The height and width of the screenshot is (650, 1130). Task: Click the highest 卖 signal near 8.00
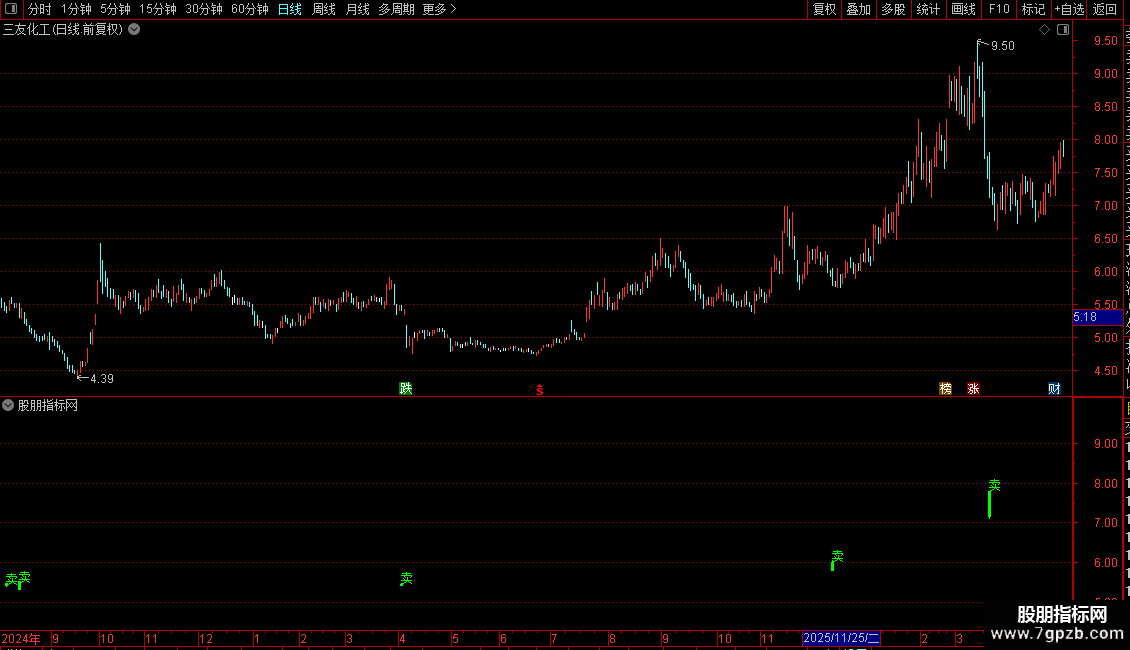995,485
